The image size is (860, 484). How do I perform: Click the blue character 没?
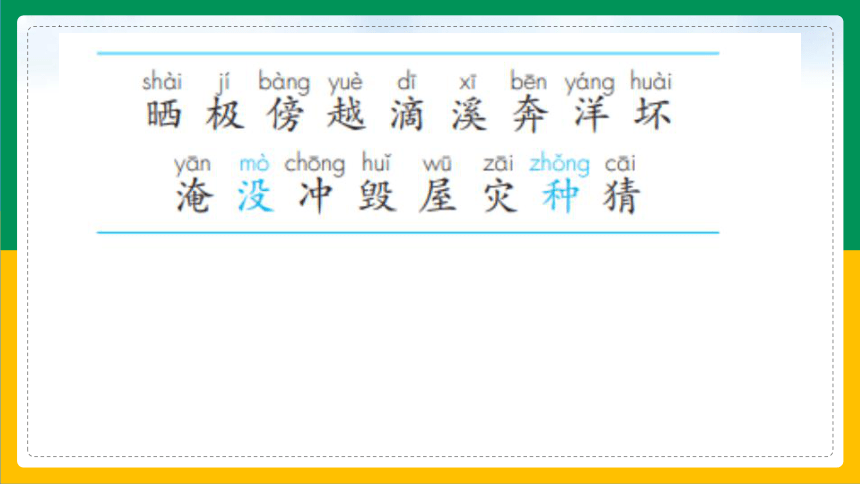(255, 196)
